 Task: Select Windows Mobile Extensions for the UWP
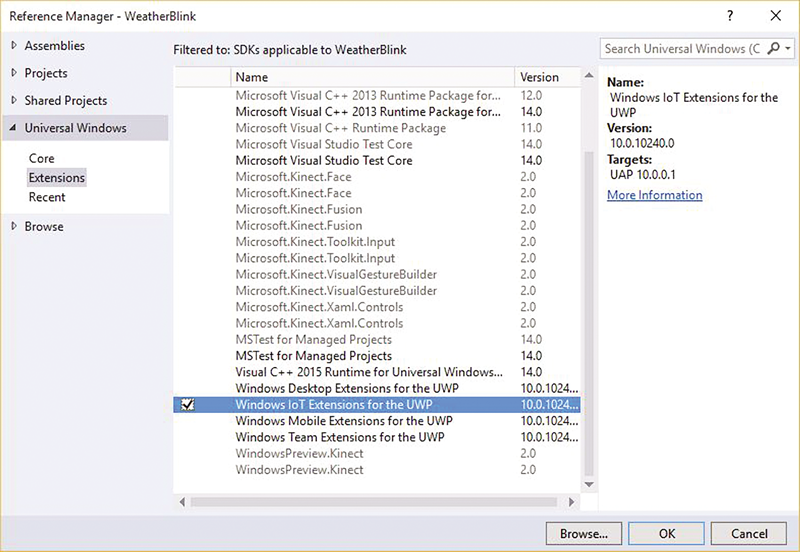tap(377, 421)
